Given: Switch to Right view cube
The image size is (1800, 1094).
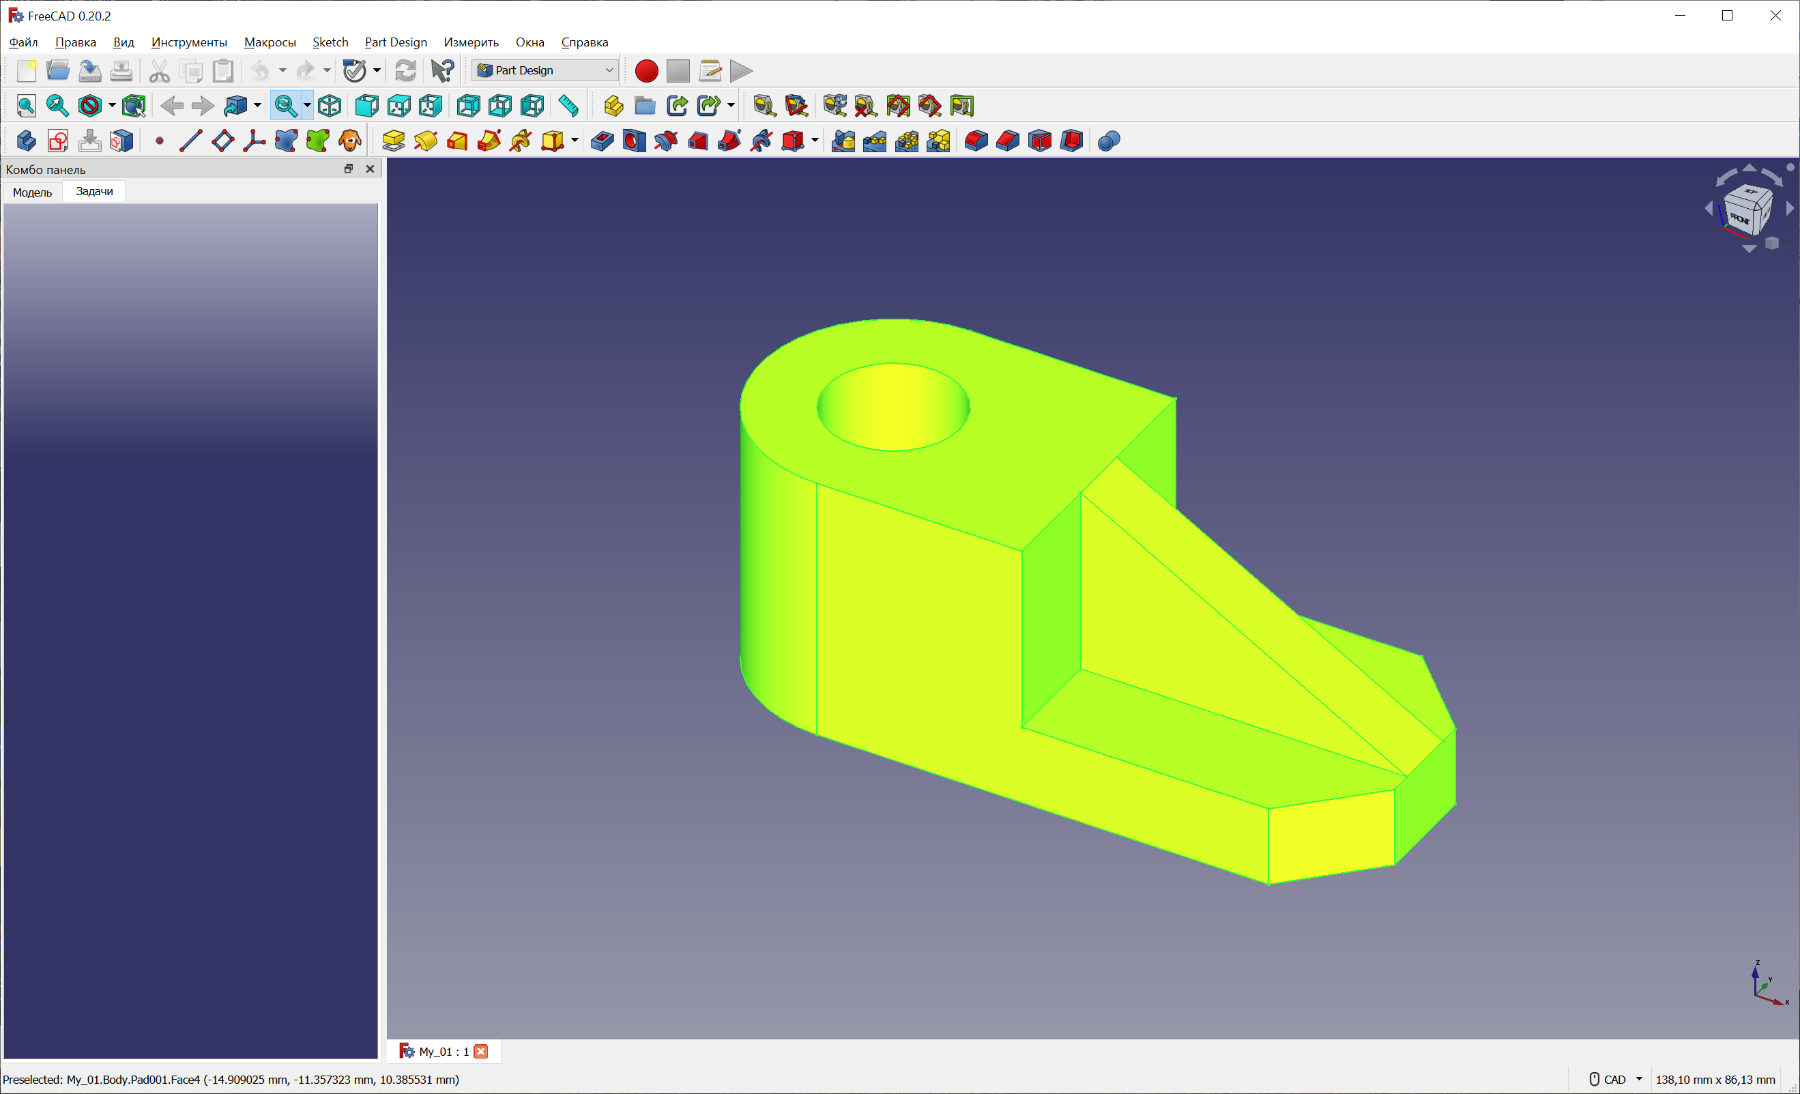Looking at the screenshot, I should (431, 105).
